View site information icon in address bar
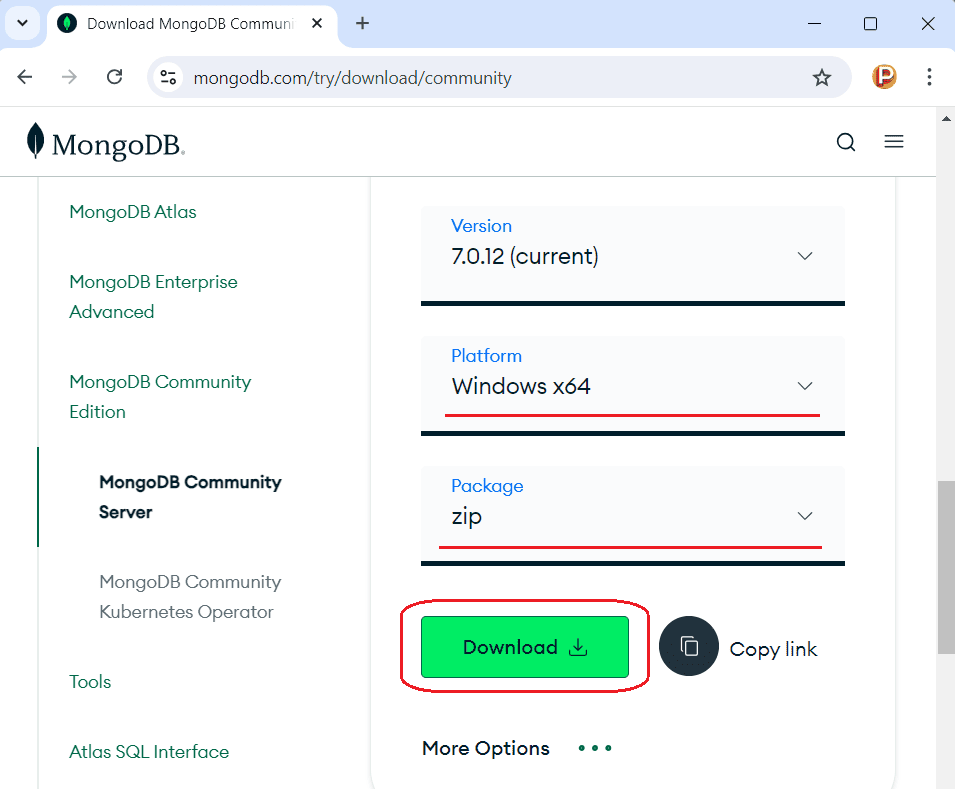Image resolution: width=955 pixels, height=789 pixels. point(168,77)
